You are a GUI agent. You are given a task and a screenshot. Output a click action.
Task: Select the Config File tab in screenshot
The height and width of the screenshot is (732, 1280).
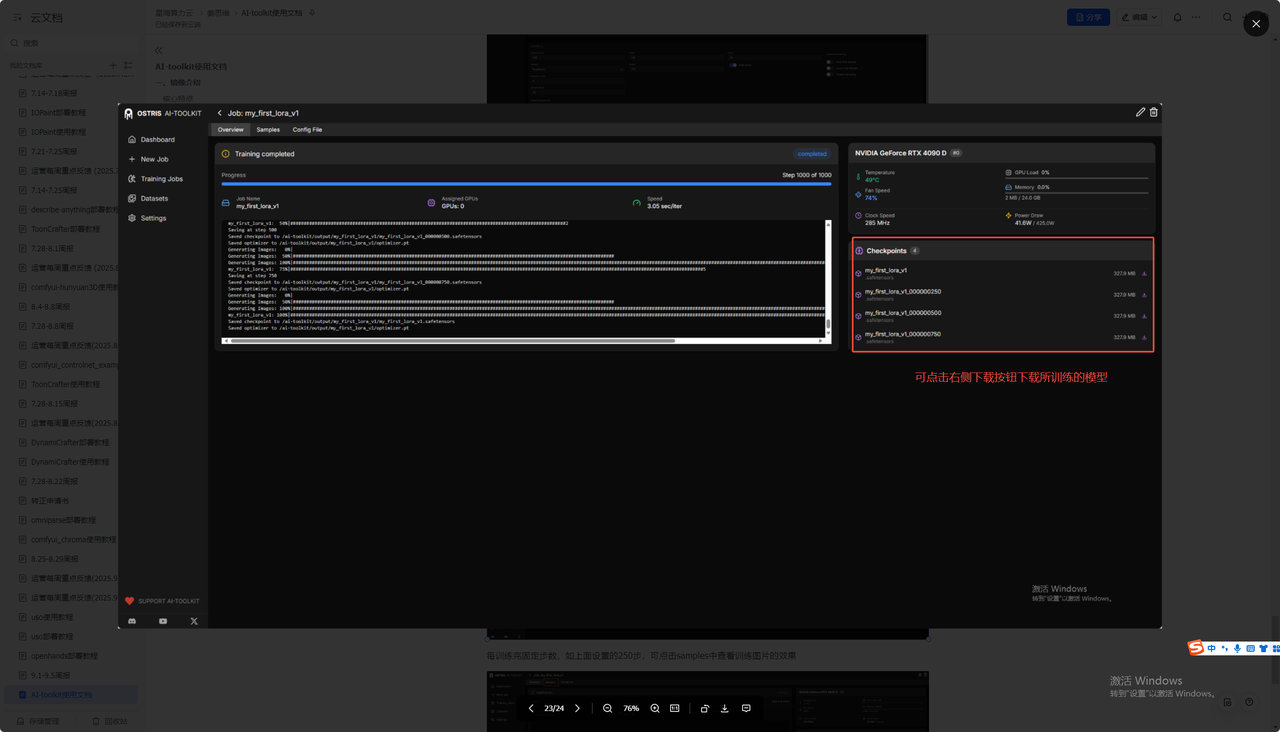point(307,130)
